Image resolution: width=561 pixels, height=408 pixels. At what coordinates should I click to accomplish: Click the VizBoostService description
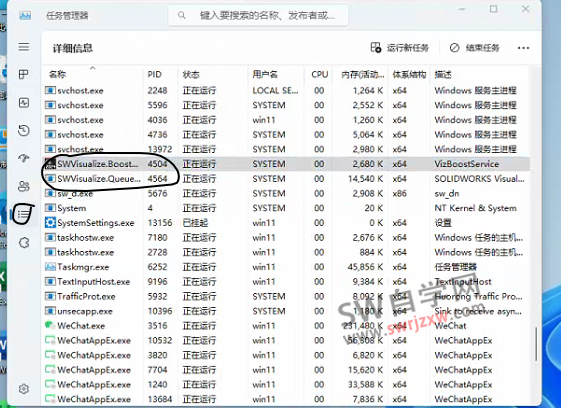tap(467, 164)
